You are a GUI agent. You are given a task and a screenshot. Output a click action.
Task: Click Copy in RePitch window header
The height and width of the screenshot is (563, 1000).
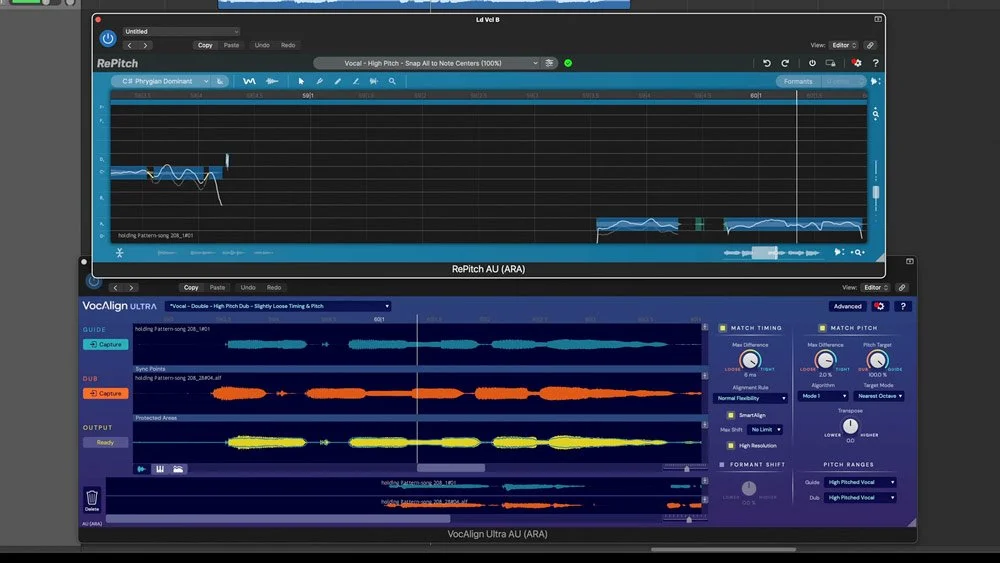point(205,45)
